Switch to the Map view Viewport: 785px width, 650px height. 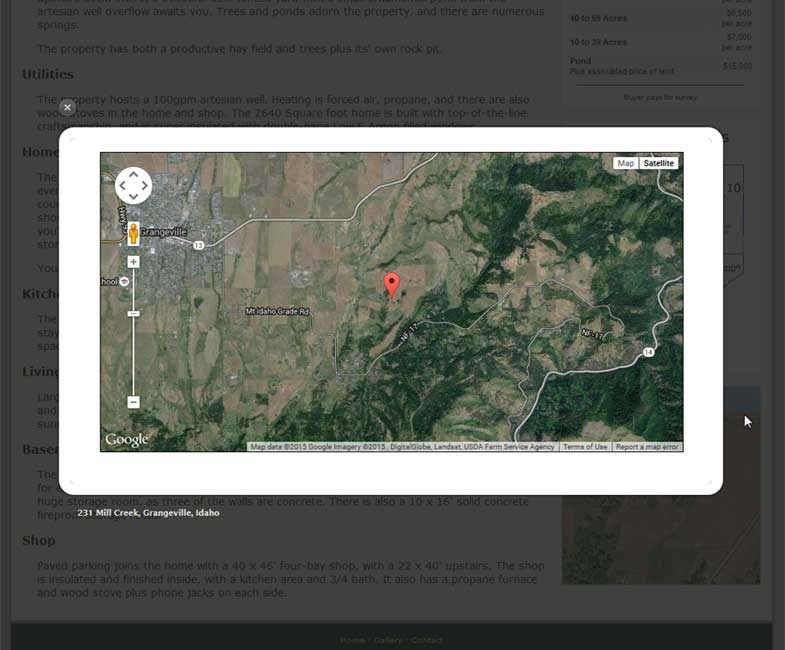click(x=625, y=163)
